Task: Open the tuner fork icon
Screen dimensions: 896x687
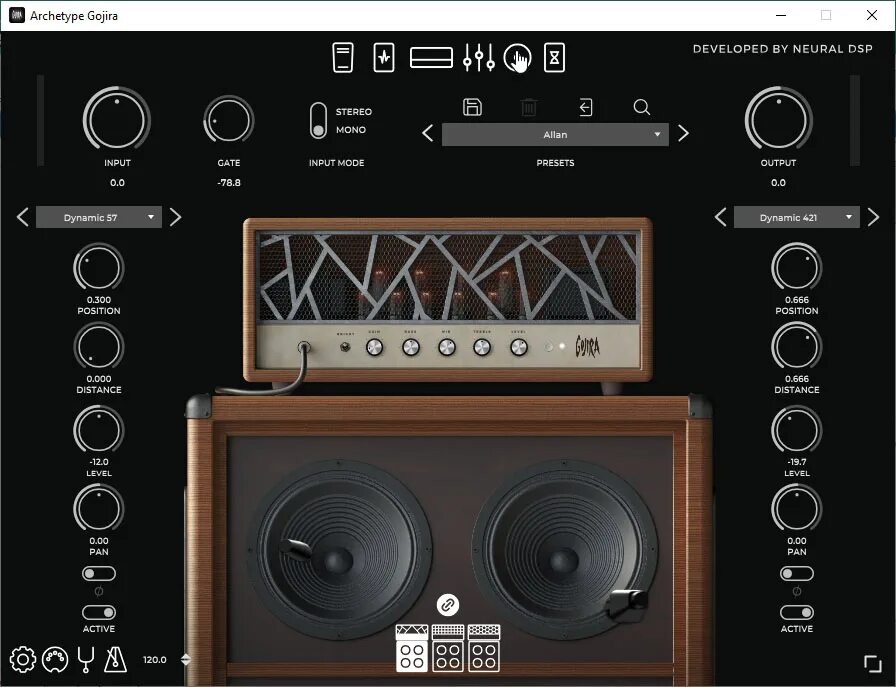Action: tap(86, 660)
